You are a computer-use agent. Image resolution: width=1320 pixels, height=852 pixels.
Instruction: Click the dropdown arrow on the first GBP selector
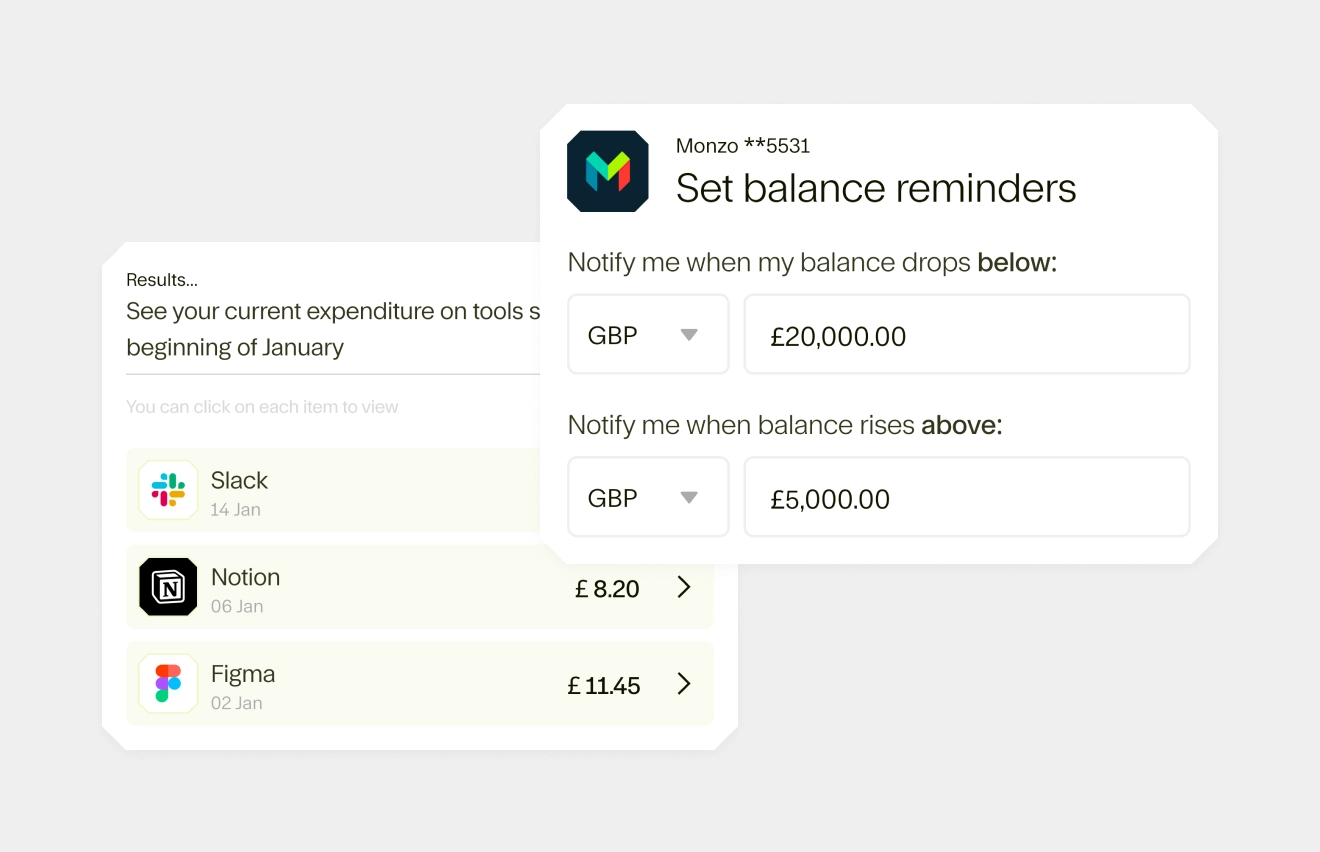point(690,337)
